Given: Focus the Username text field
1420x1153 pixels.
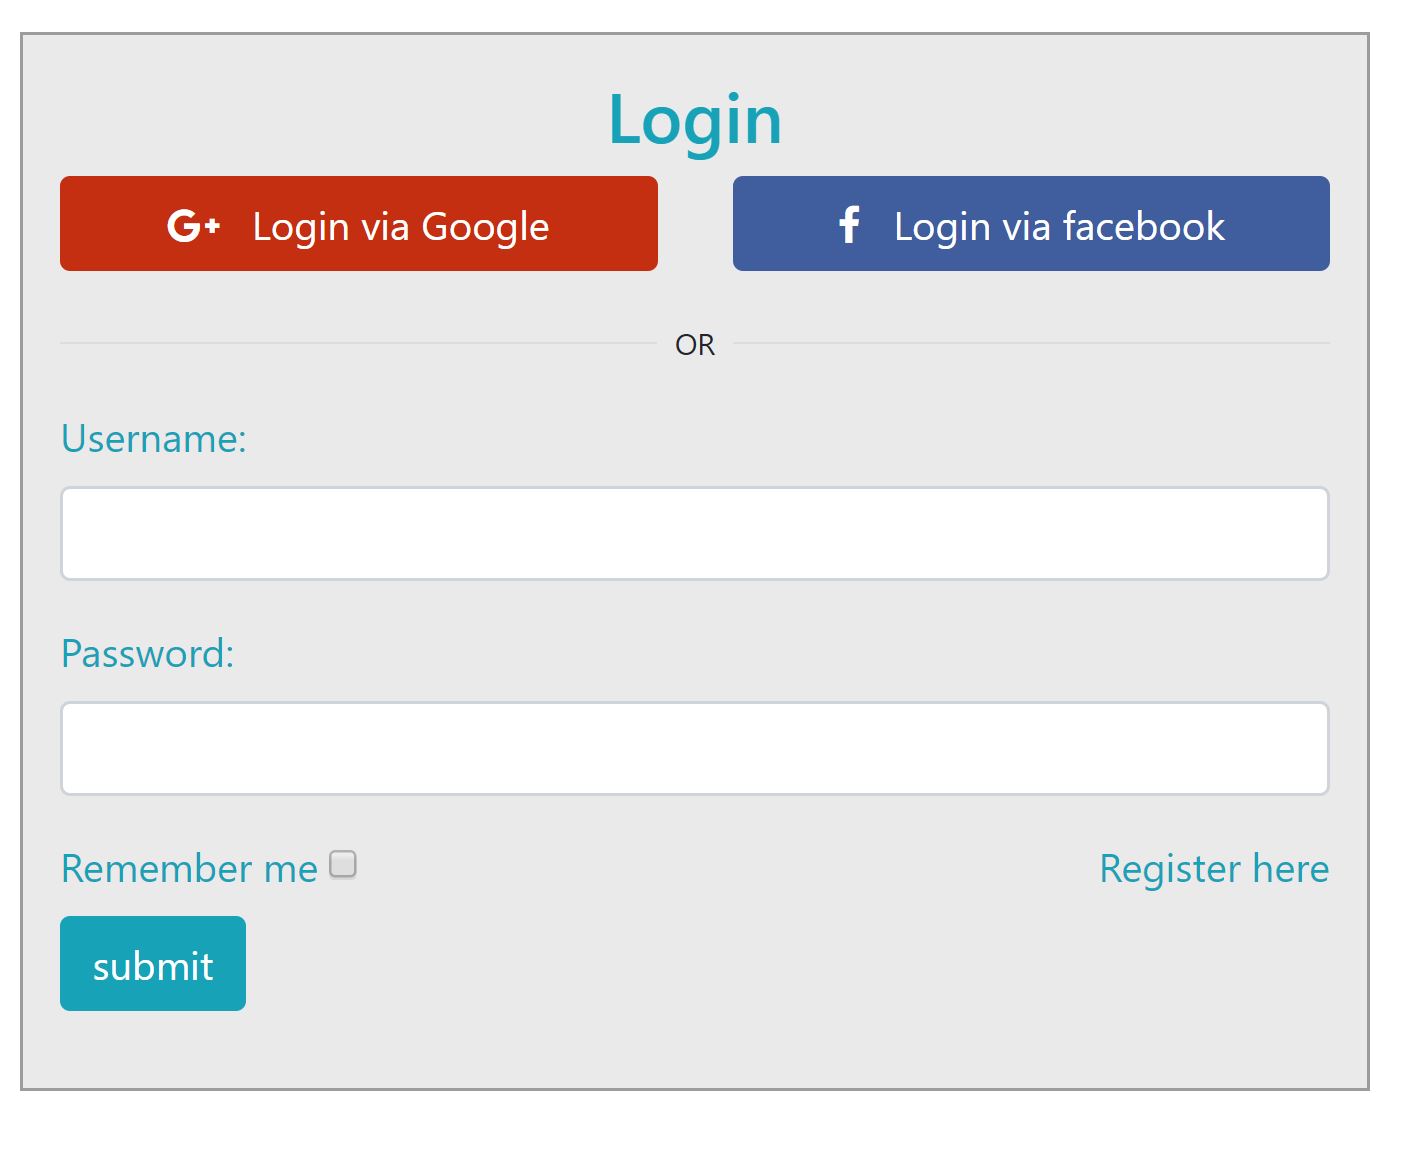Looking at the screenshot, I should (695, 533).
